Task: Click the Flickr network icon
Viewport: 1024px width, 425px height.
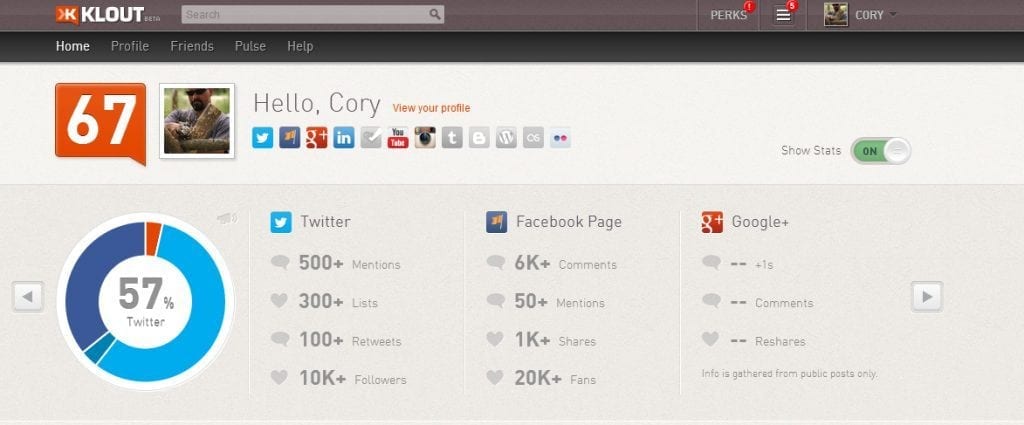Action: [560, 138]
